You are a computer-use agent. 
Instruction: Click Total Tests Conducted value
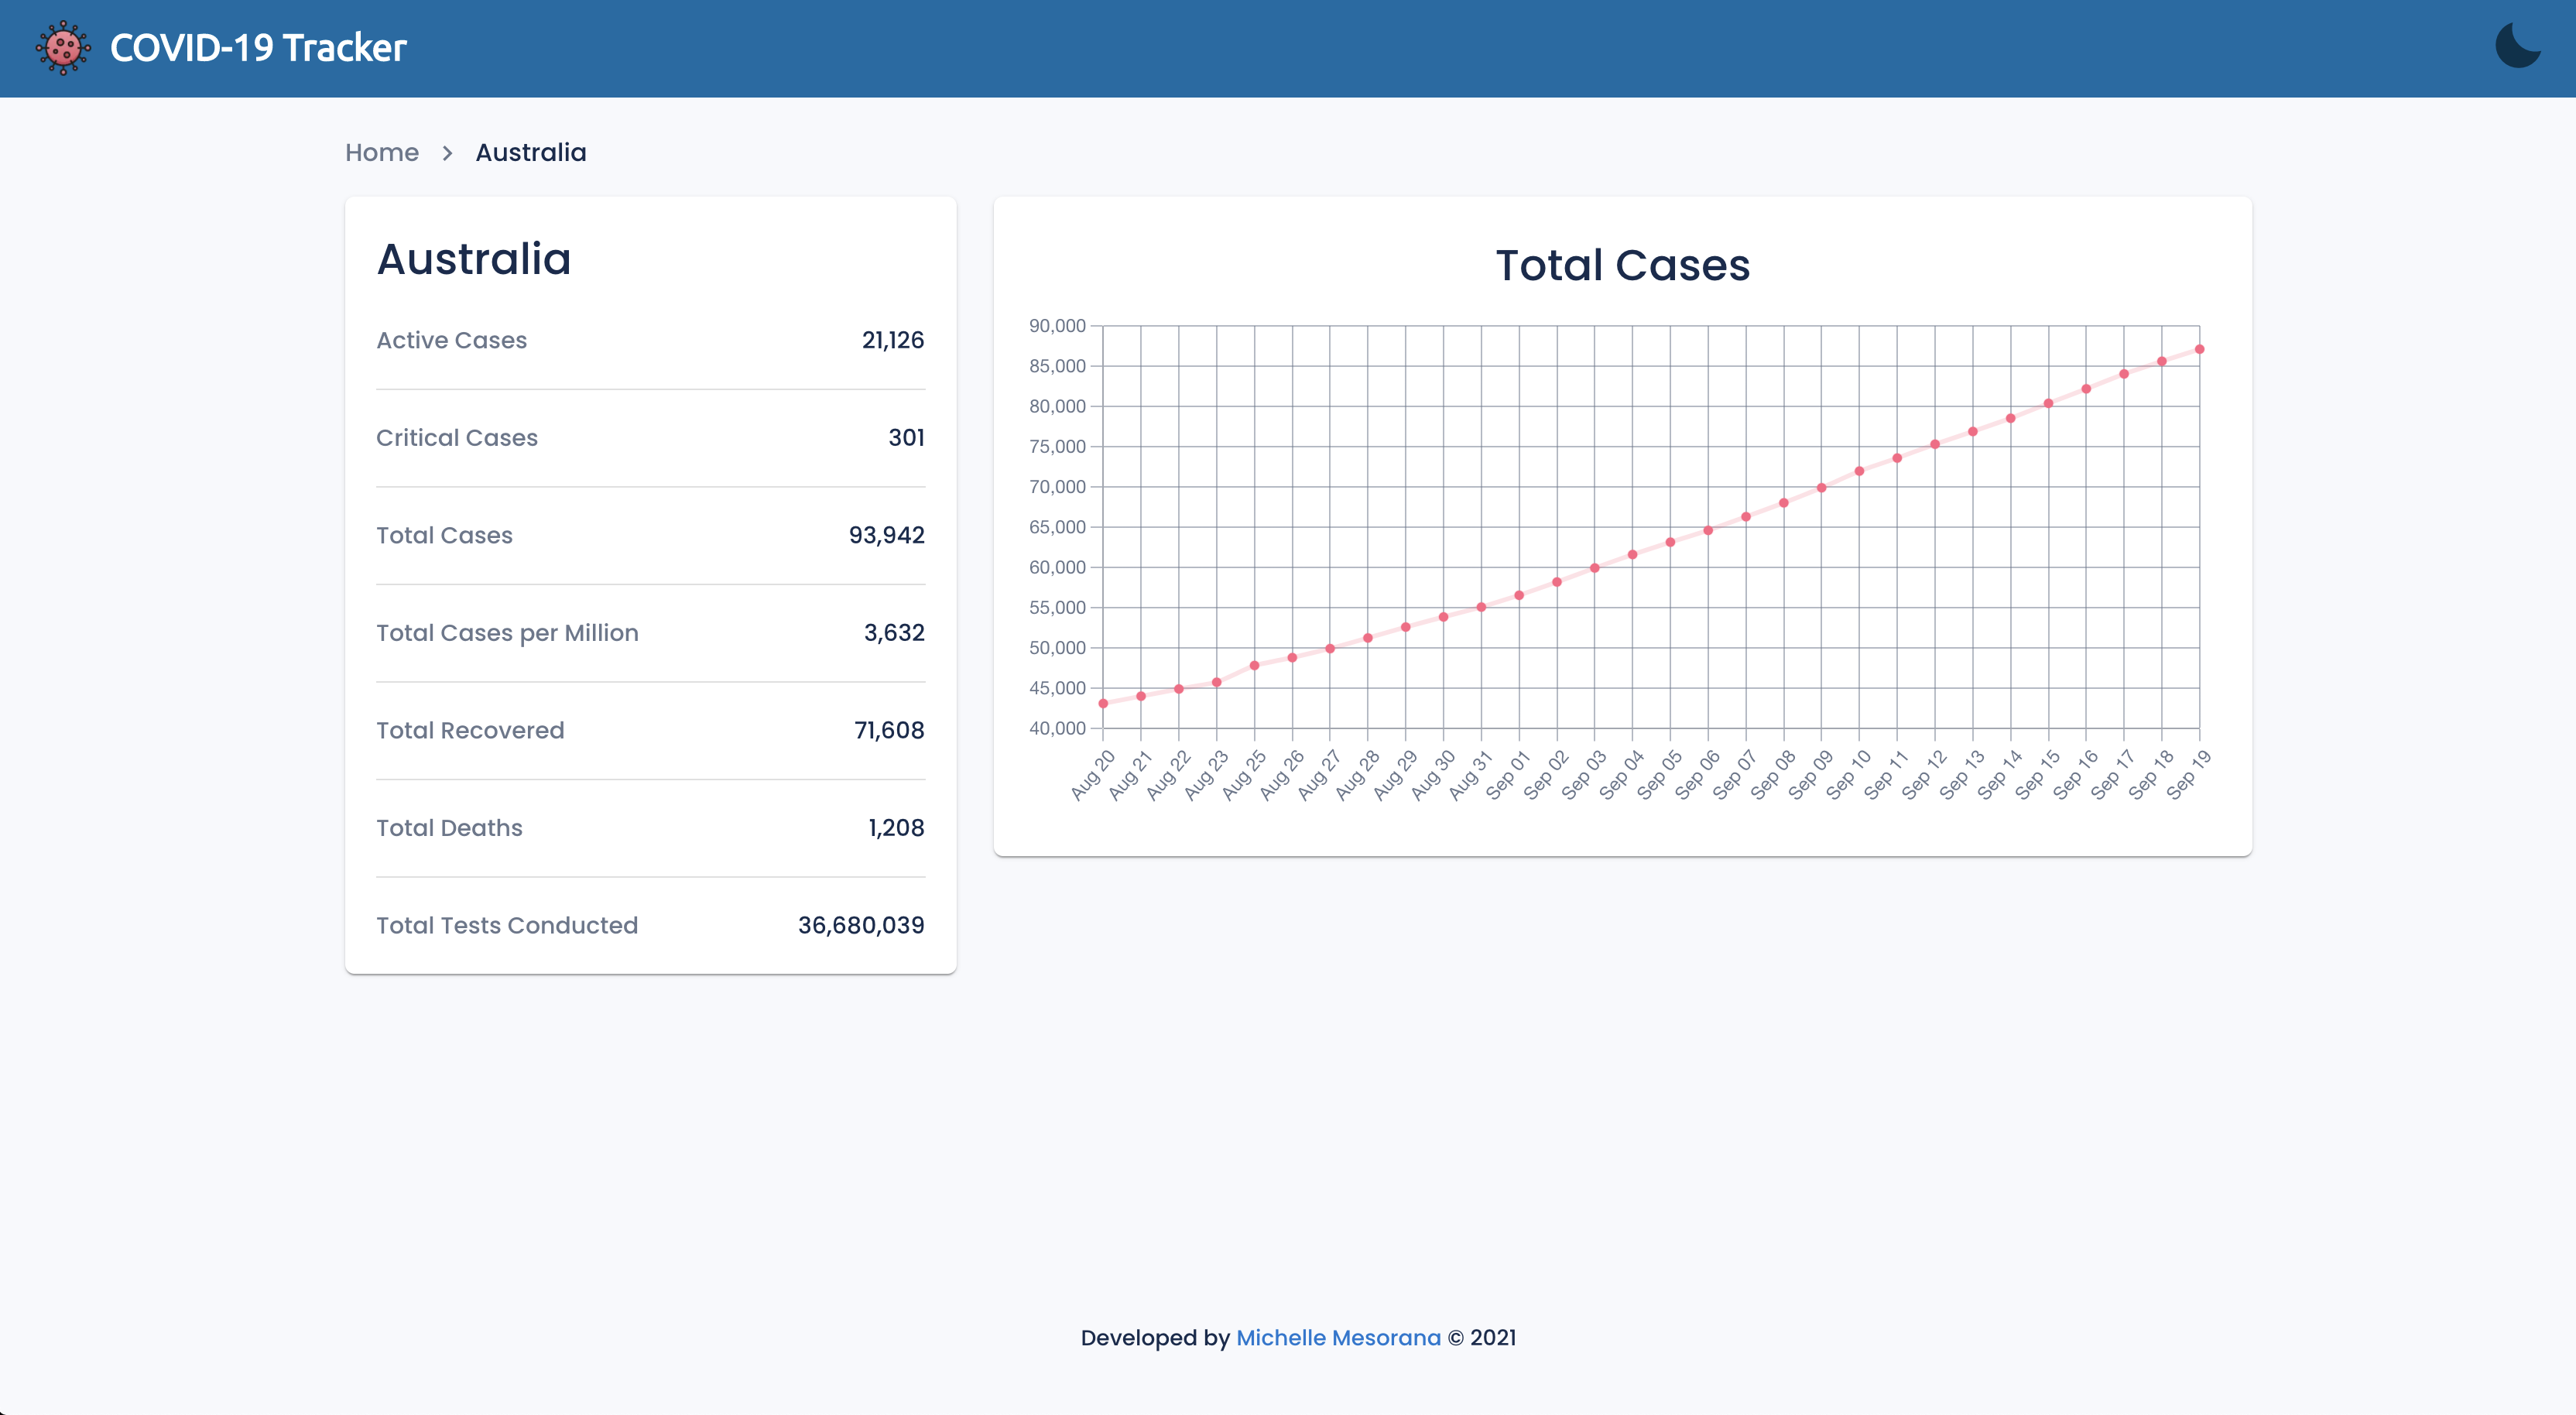tap(860, 926)
